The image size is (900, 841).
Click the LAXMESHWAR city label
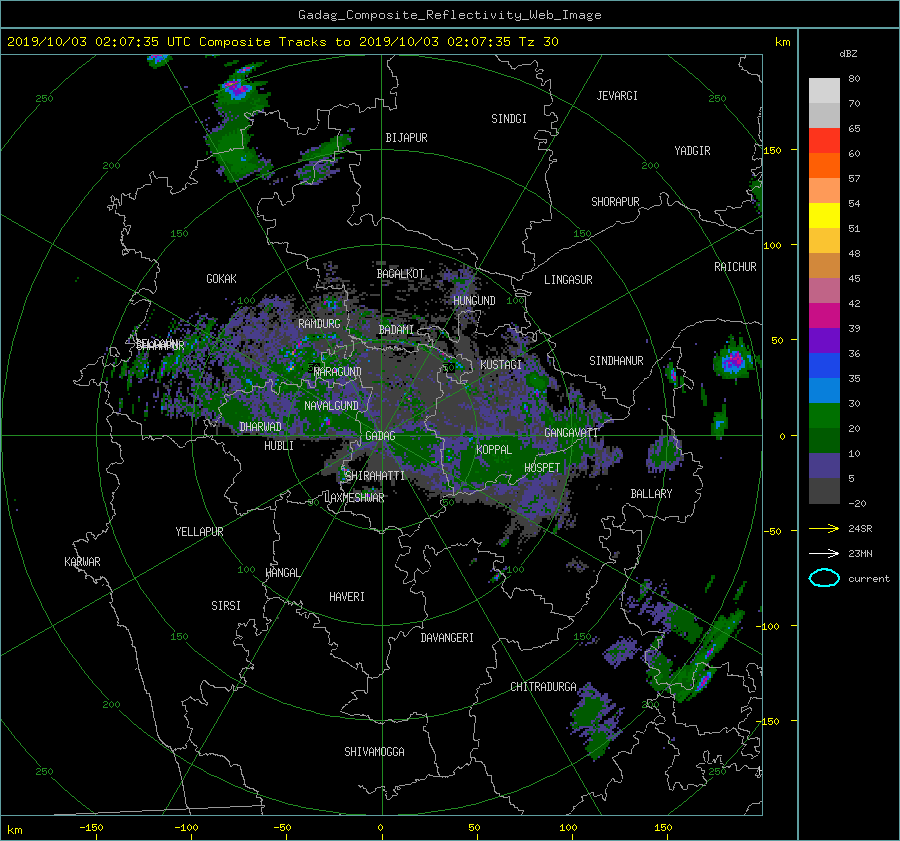(x=354, y=498)
